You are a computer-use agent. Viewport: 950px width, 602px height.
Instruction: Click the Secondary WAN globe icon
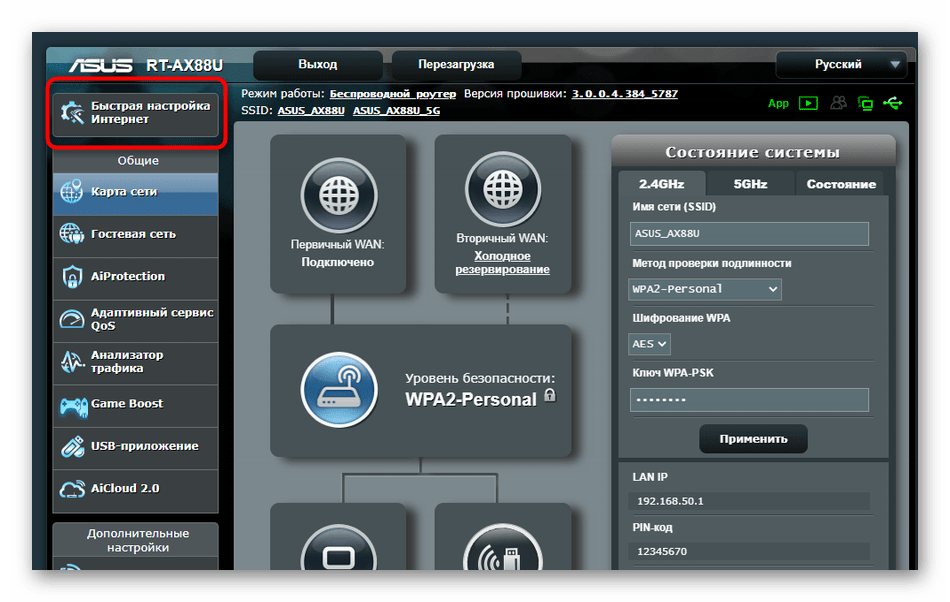(x=502, y=190)
